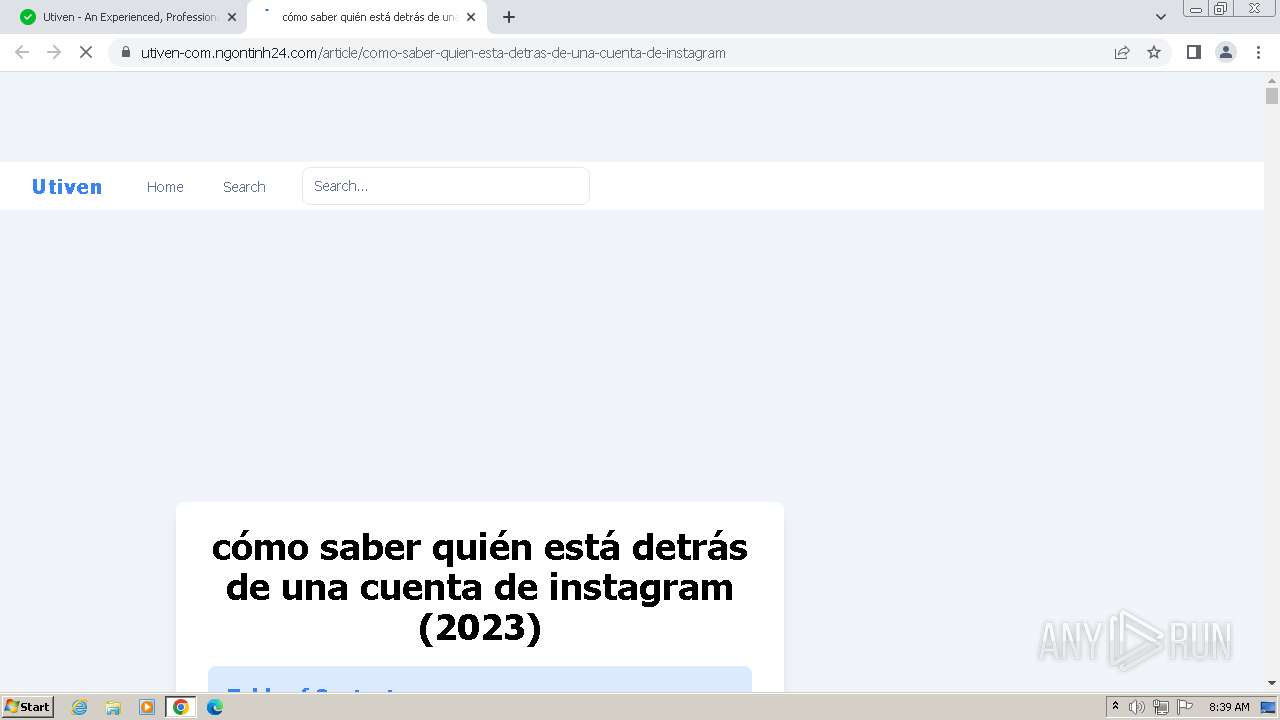
Task: Open the Windows Start menu
Action: [x=27, y=707]
